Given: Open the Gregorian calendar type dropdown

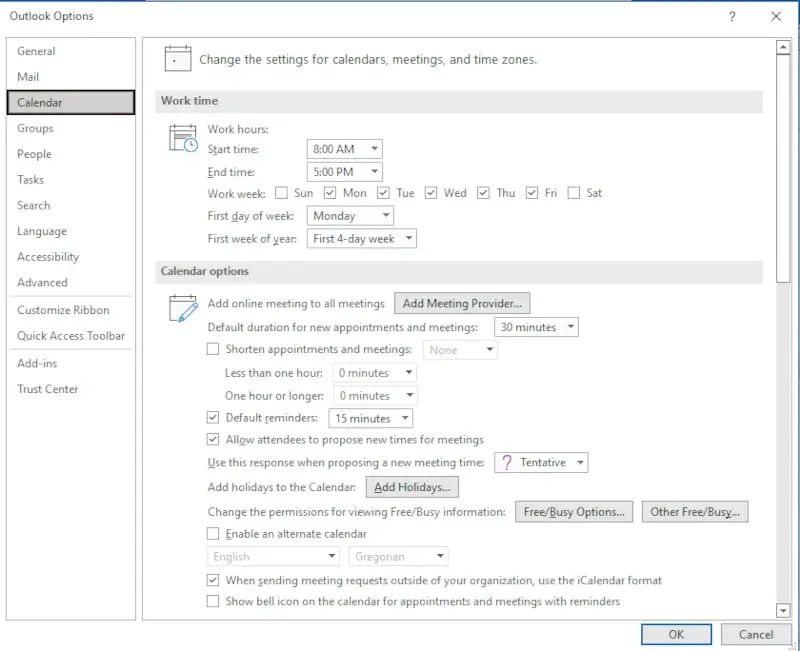Looking at the screenshot, I should (398, 556).
